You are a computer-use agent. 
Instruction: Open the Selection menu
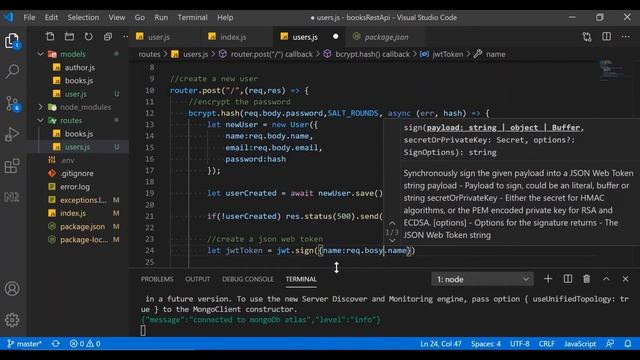pos(83,17)
